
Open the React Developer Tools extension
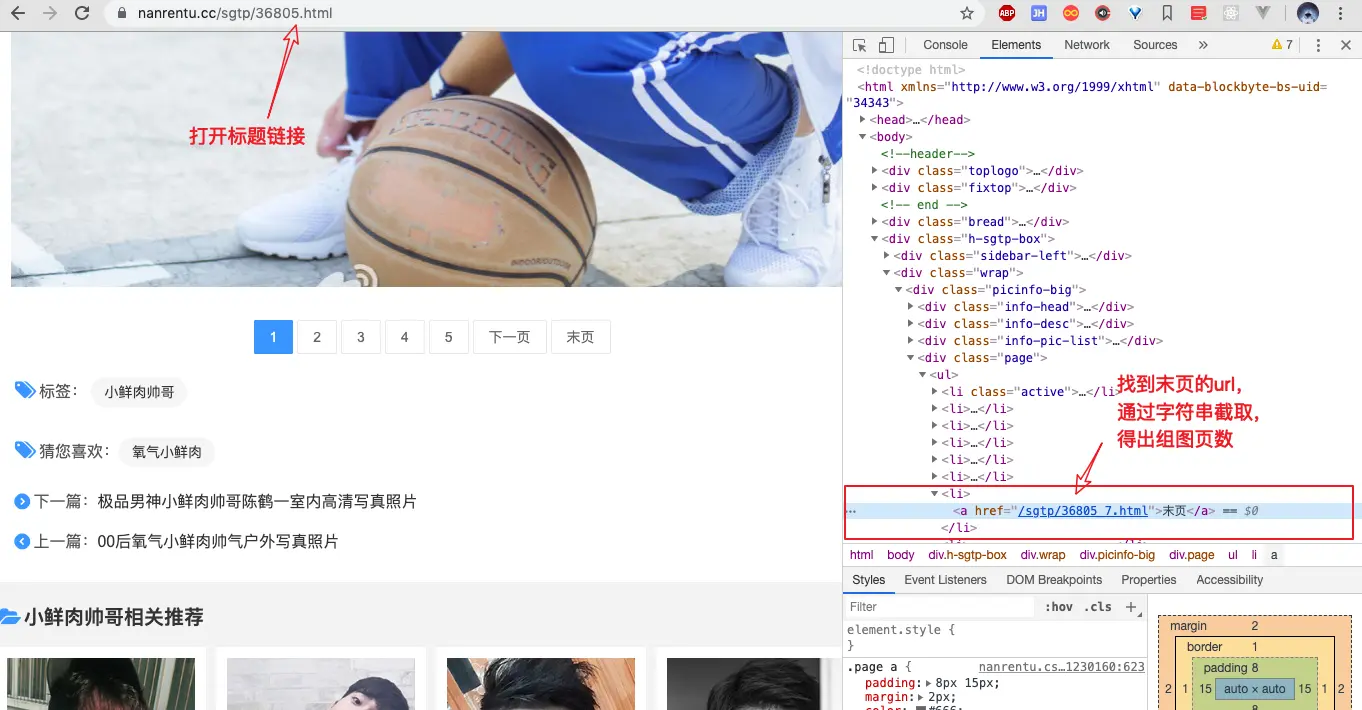pos(1231,13)
